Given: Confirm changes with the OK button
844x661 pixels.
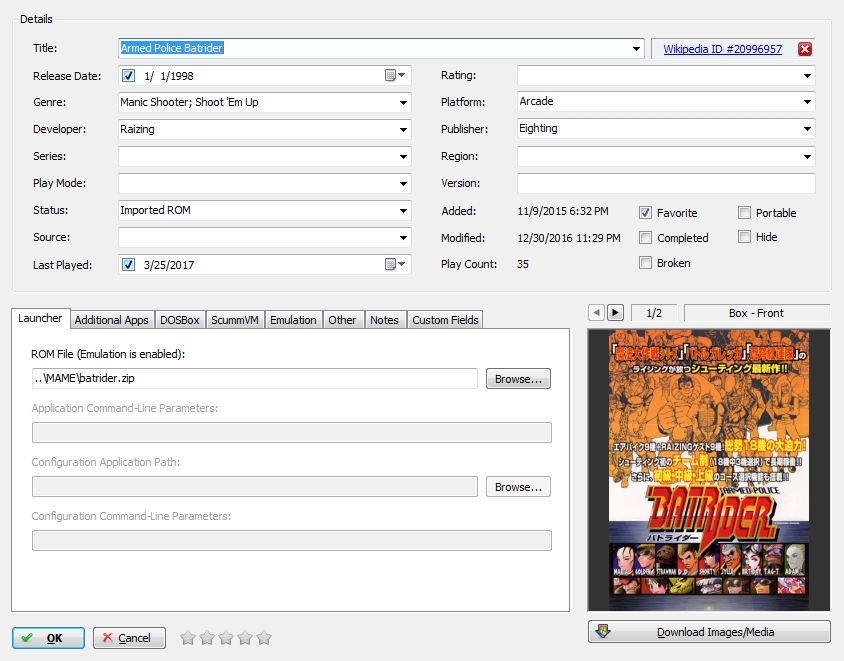Looking at the screenshot, I should click(x=48, y=638).
